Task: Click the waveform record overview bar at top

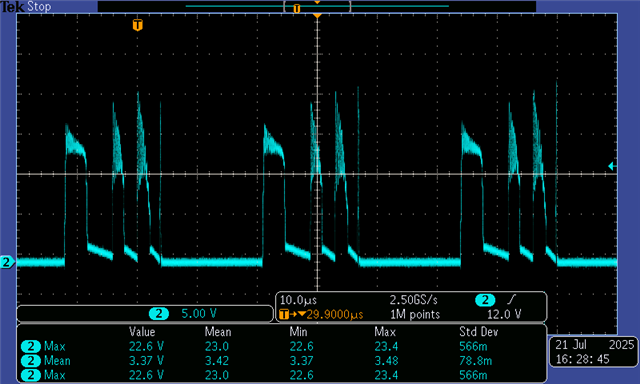Action: [317, 6]
